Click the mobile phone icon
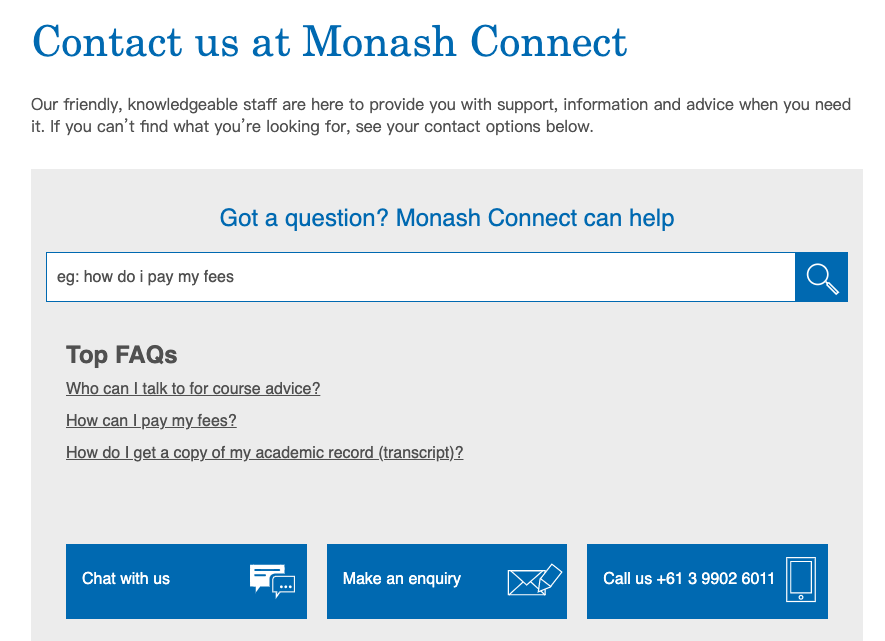This screenshot has width=885, height=641. [801, 579]
